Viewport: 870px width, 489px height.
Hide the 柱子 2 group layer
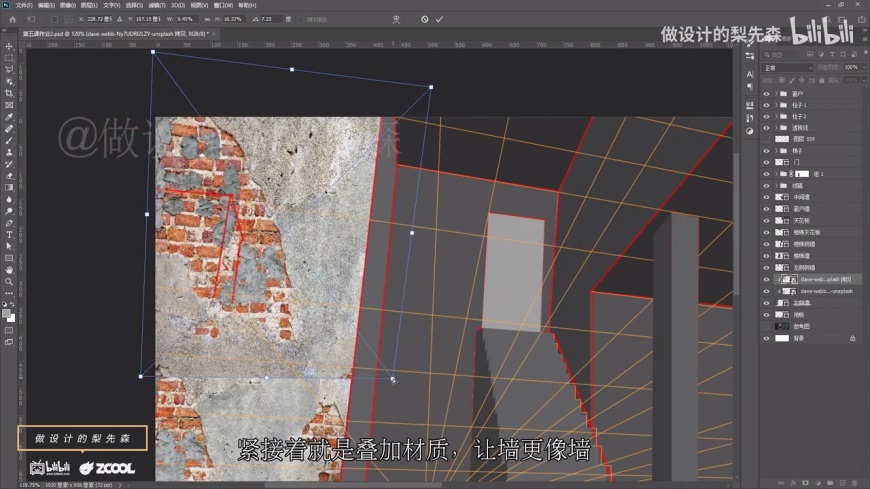pos(766,117)
